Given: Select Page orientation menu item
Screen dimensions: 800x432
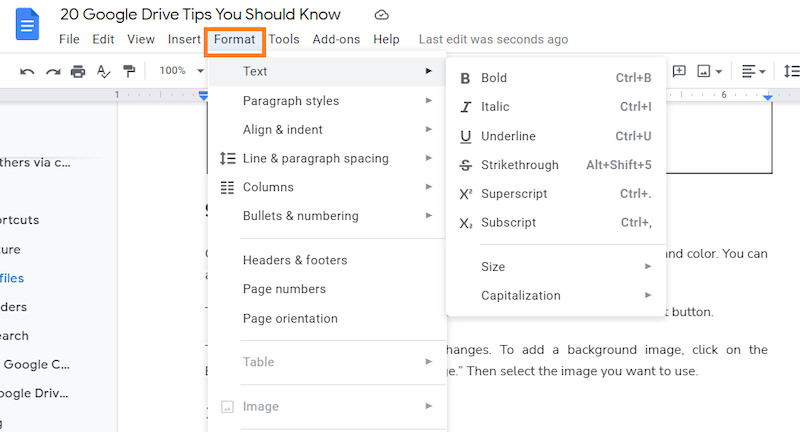Looking at the screenshot, I should [x=327, y=318].
